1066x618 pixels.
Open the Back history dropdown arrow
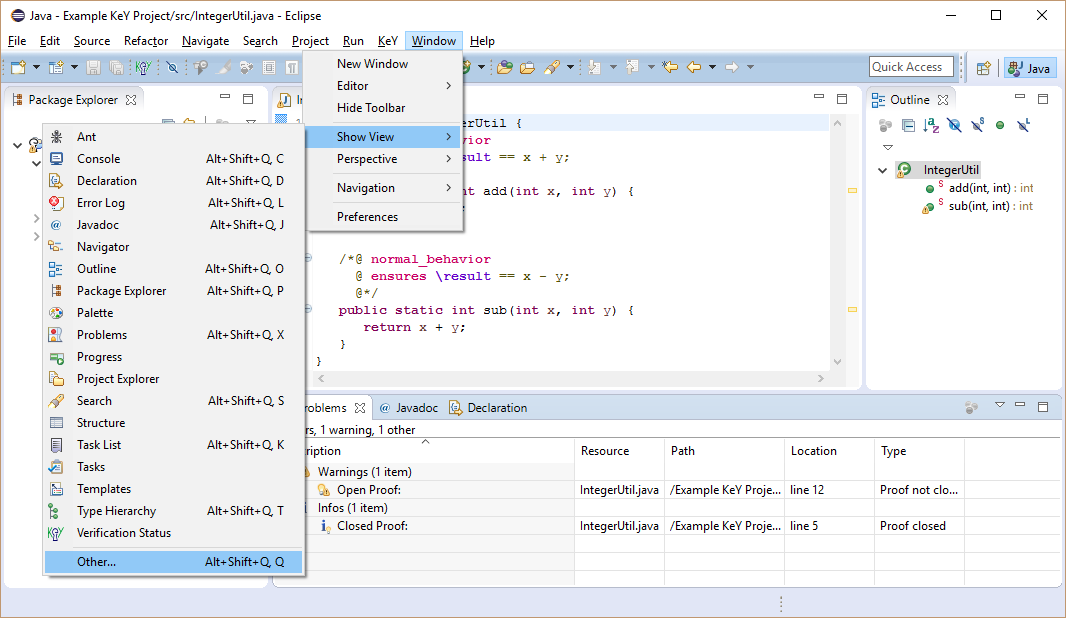click(712, 67)
